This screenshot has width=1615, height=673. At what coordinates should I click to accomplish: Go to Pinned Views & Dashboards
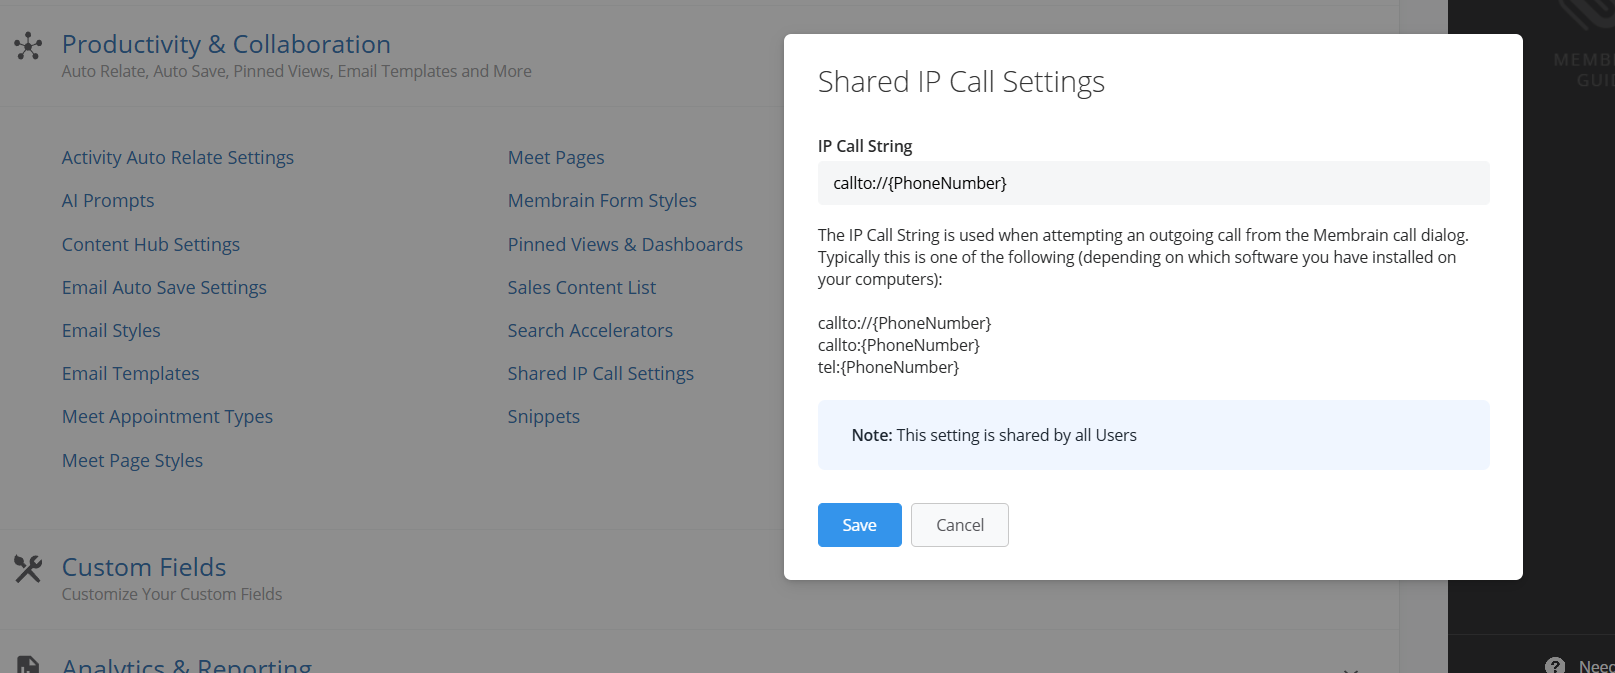click(625, 245)
